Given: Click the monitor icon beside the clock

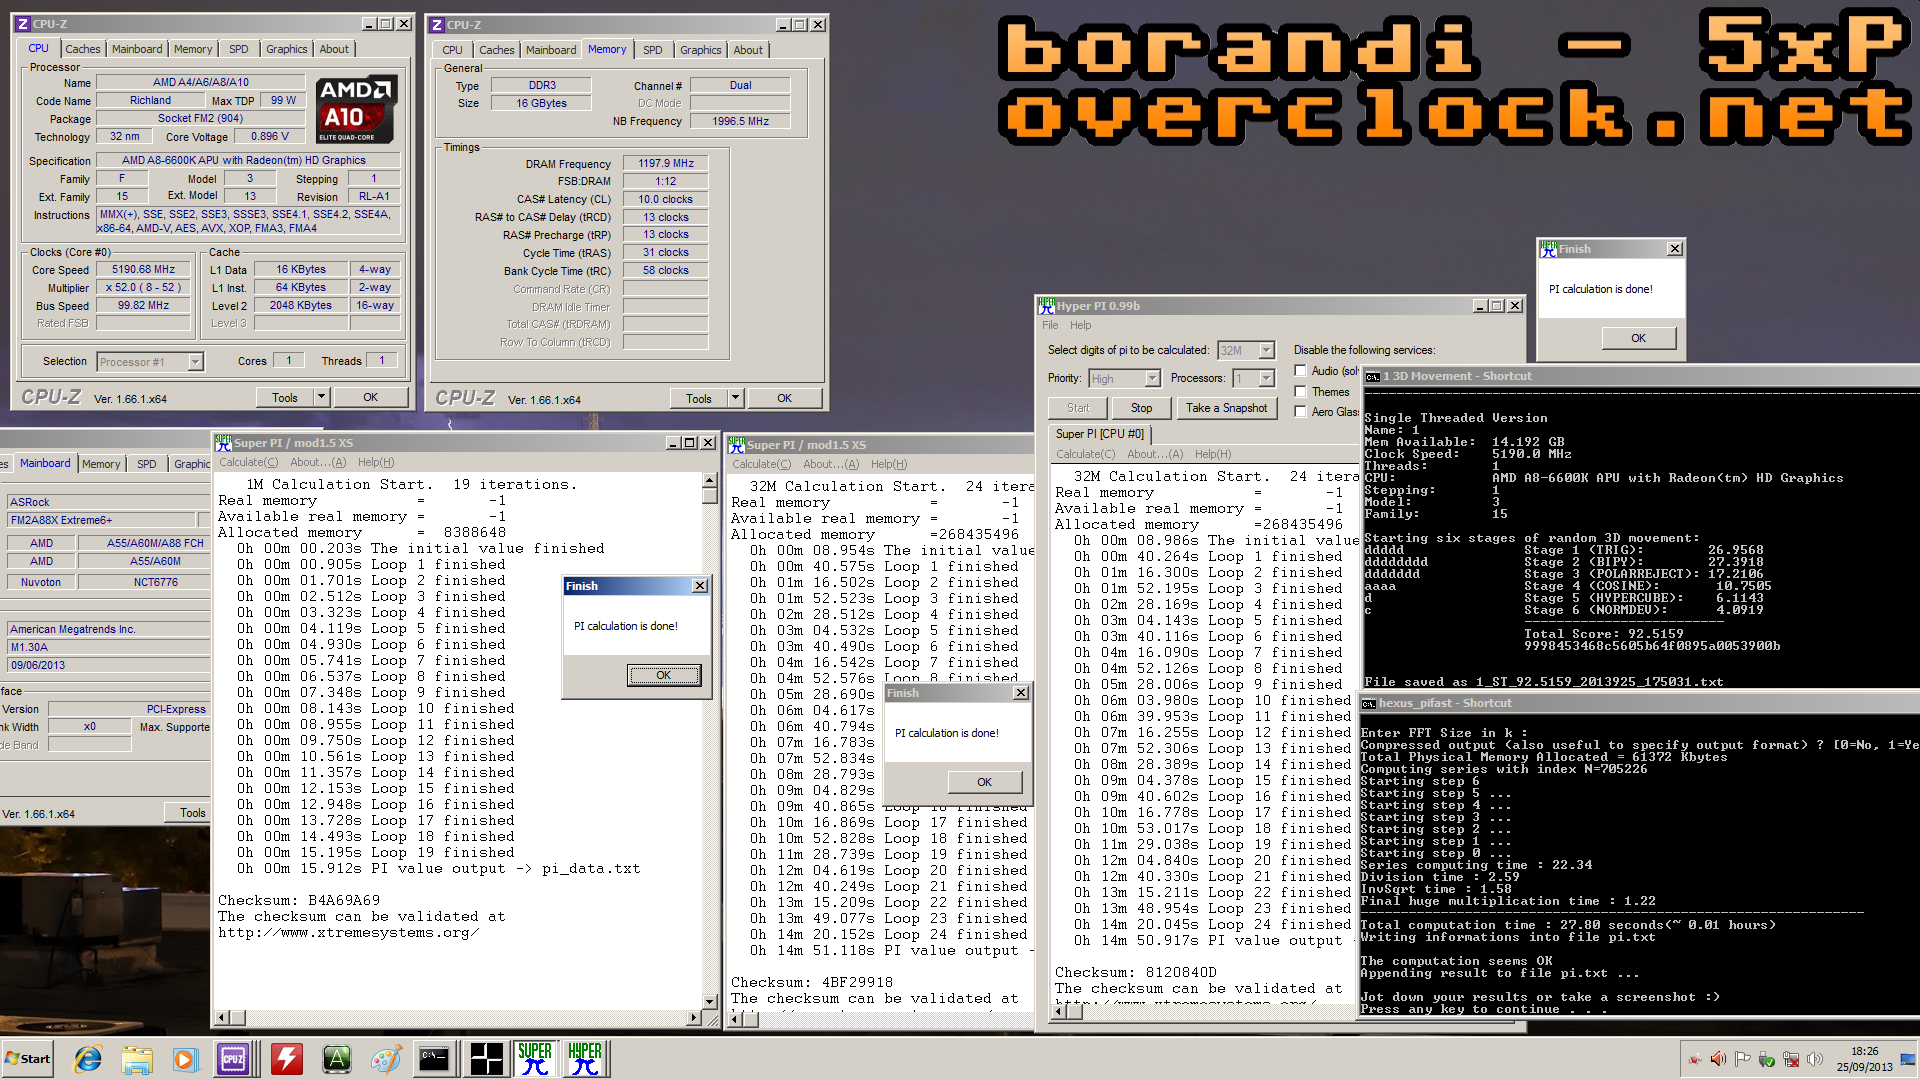Looking at the screenshot, I should pos(1907,1059).
